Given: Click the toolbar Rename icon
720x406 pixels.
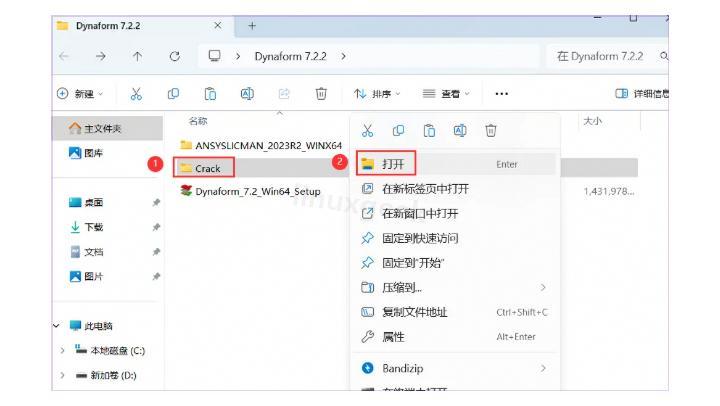Looking at the screenshot, I should tap(247, 94).
